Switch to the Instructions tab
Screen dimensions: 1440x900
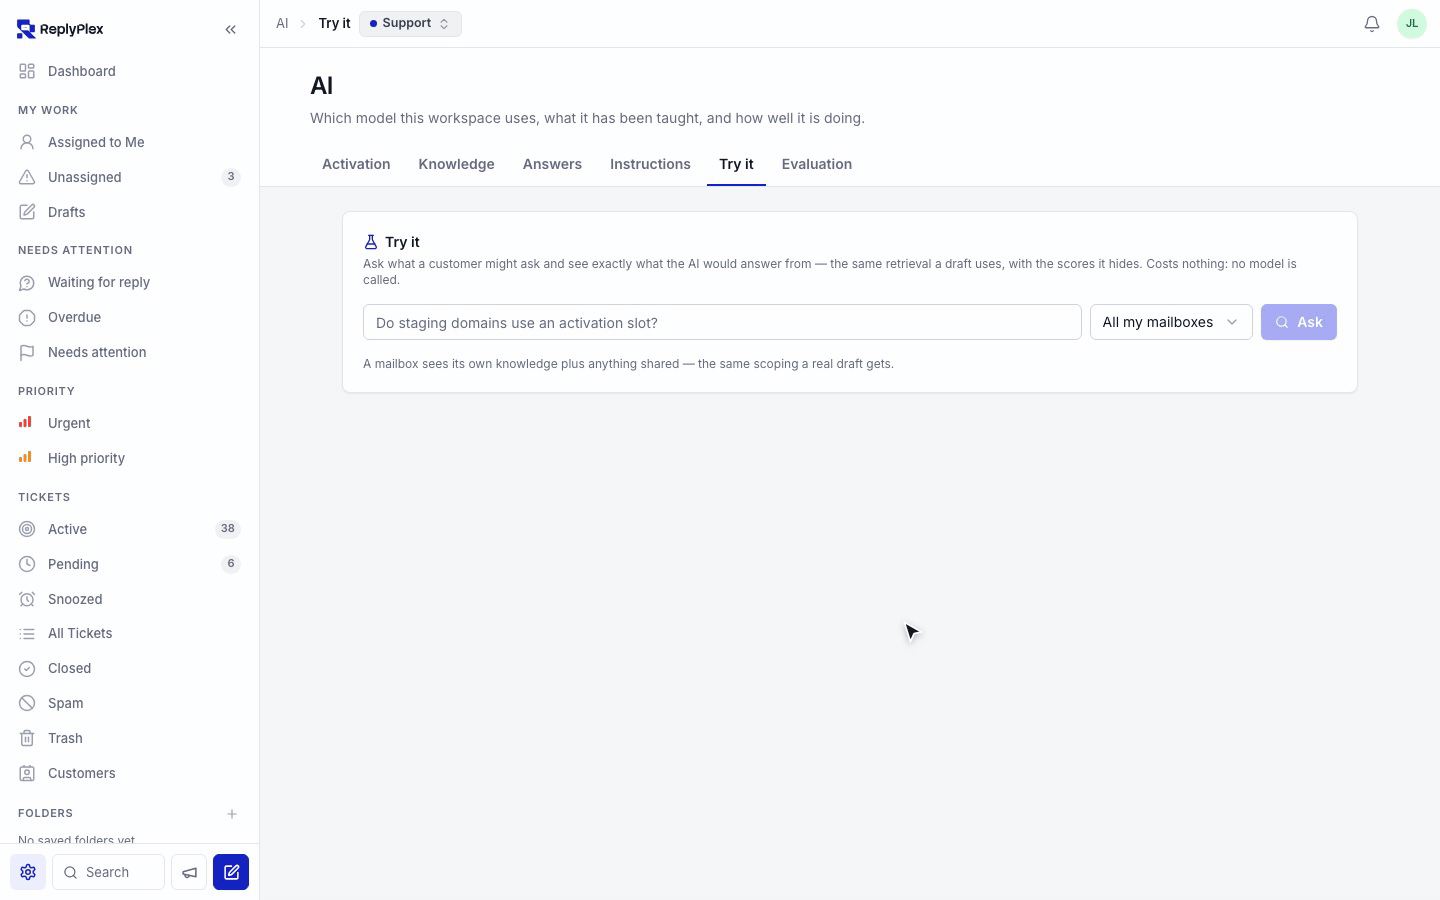pyautogui.click(x=650, y=164)
